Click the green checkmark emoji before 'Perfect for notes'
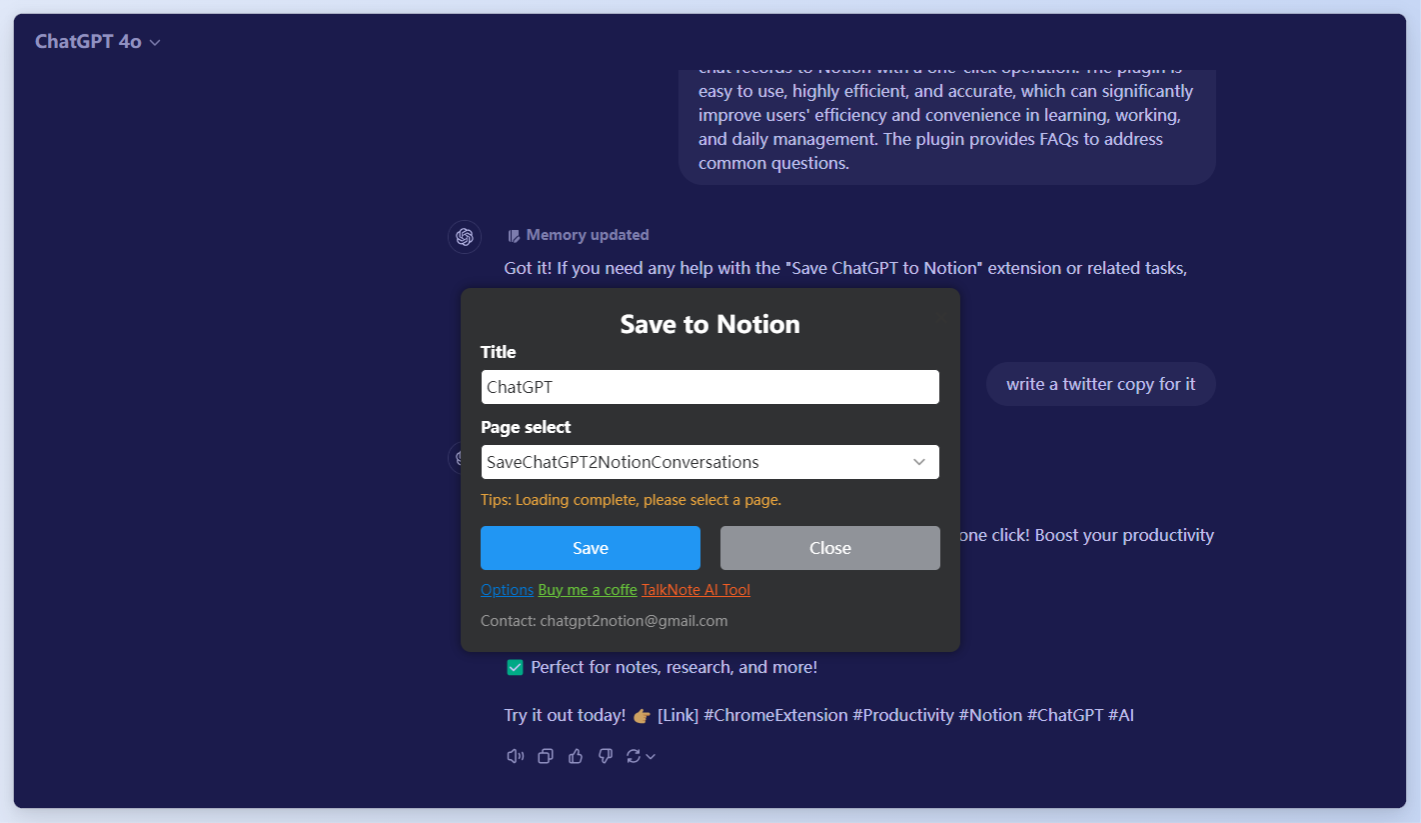This screenshot has height=823, width=1421. pyautogui.click(x=515, y=667)
